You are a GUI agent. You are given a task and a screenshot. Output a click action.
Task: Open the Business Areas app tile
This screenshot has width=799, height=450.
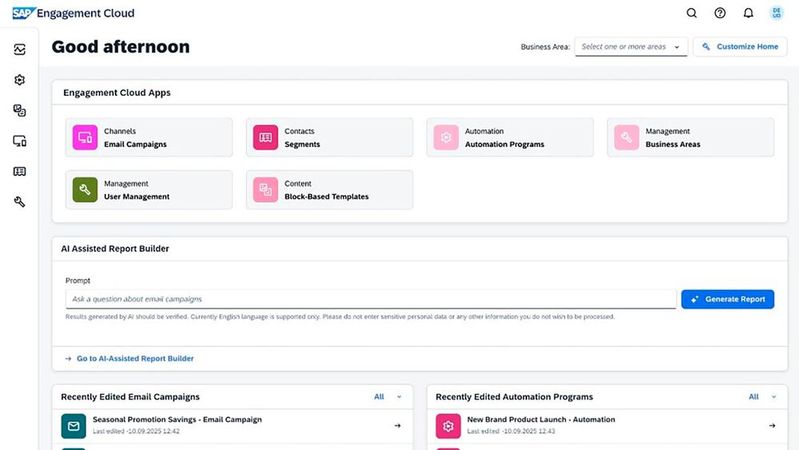pos(690,138)
